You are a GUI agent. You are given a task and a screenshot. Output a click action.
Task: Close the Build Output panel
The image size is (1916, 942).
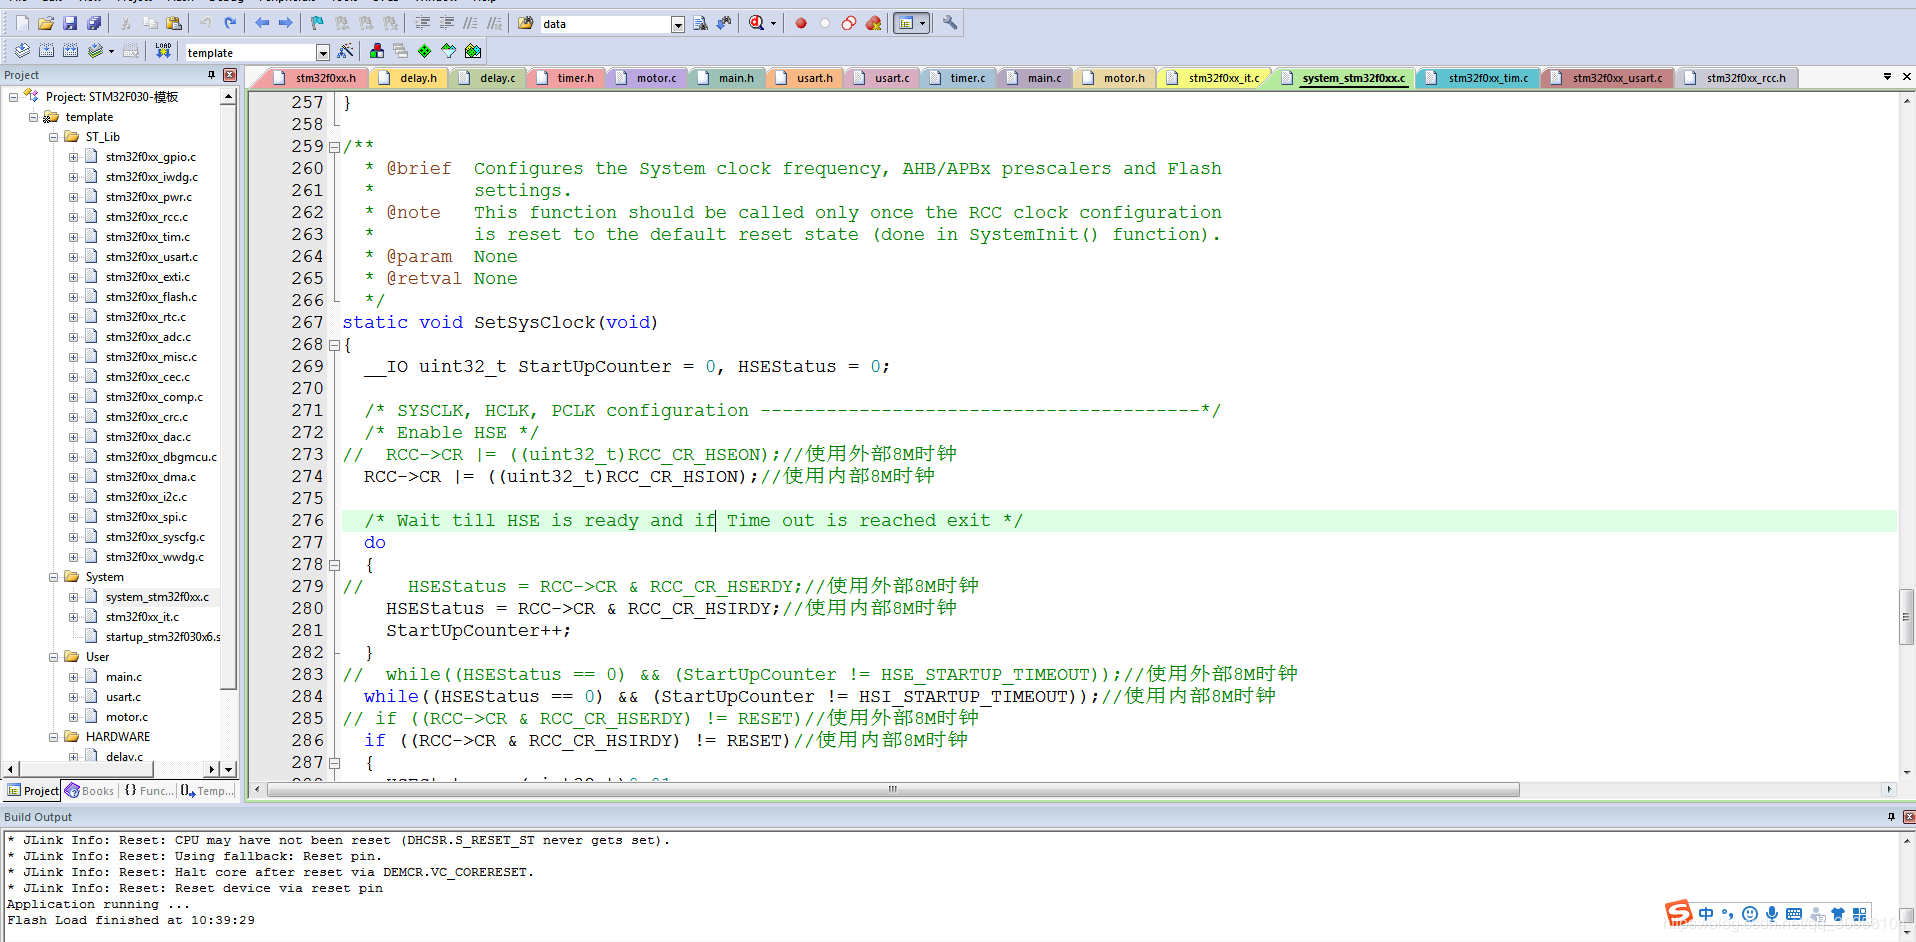click(x=1908, y=817)
